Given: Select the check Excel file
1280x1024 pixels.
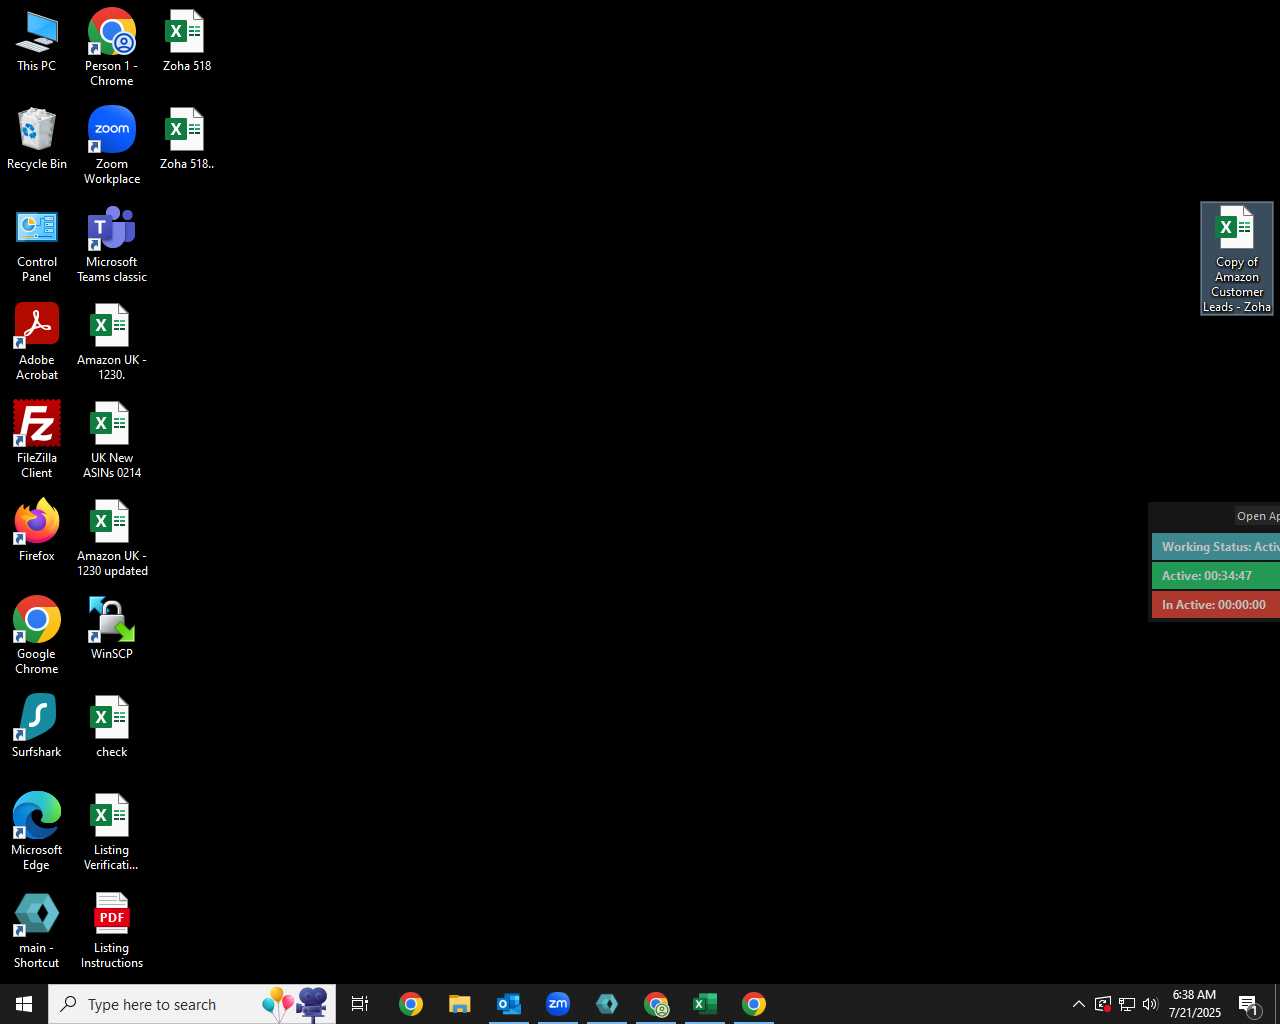Looking at the screenshot, I should point(112,727).
